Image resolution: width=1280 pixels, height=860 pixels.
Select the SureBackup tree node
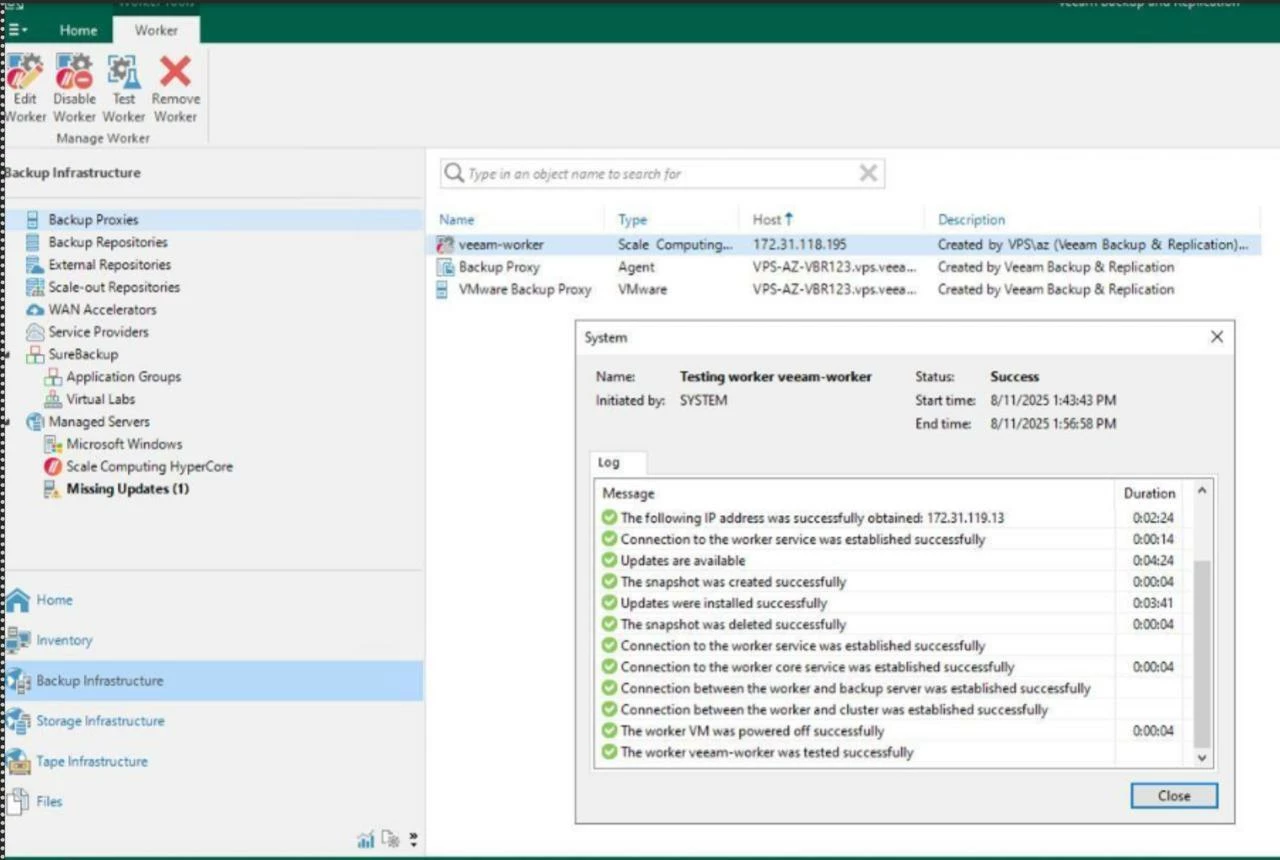click(x=83, y=354)
